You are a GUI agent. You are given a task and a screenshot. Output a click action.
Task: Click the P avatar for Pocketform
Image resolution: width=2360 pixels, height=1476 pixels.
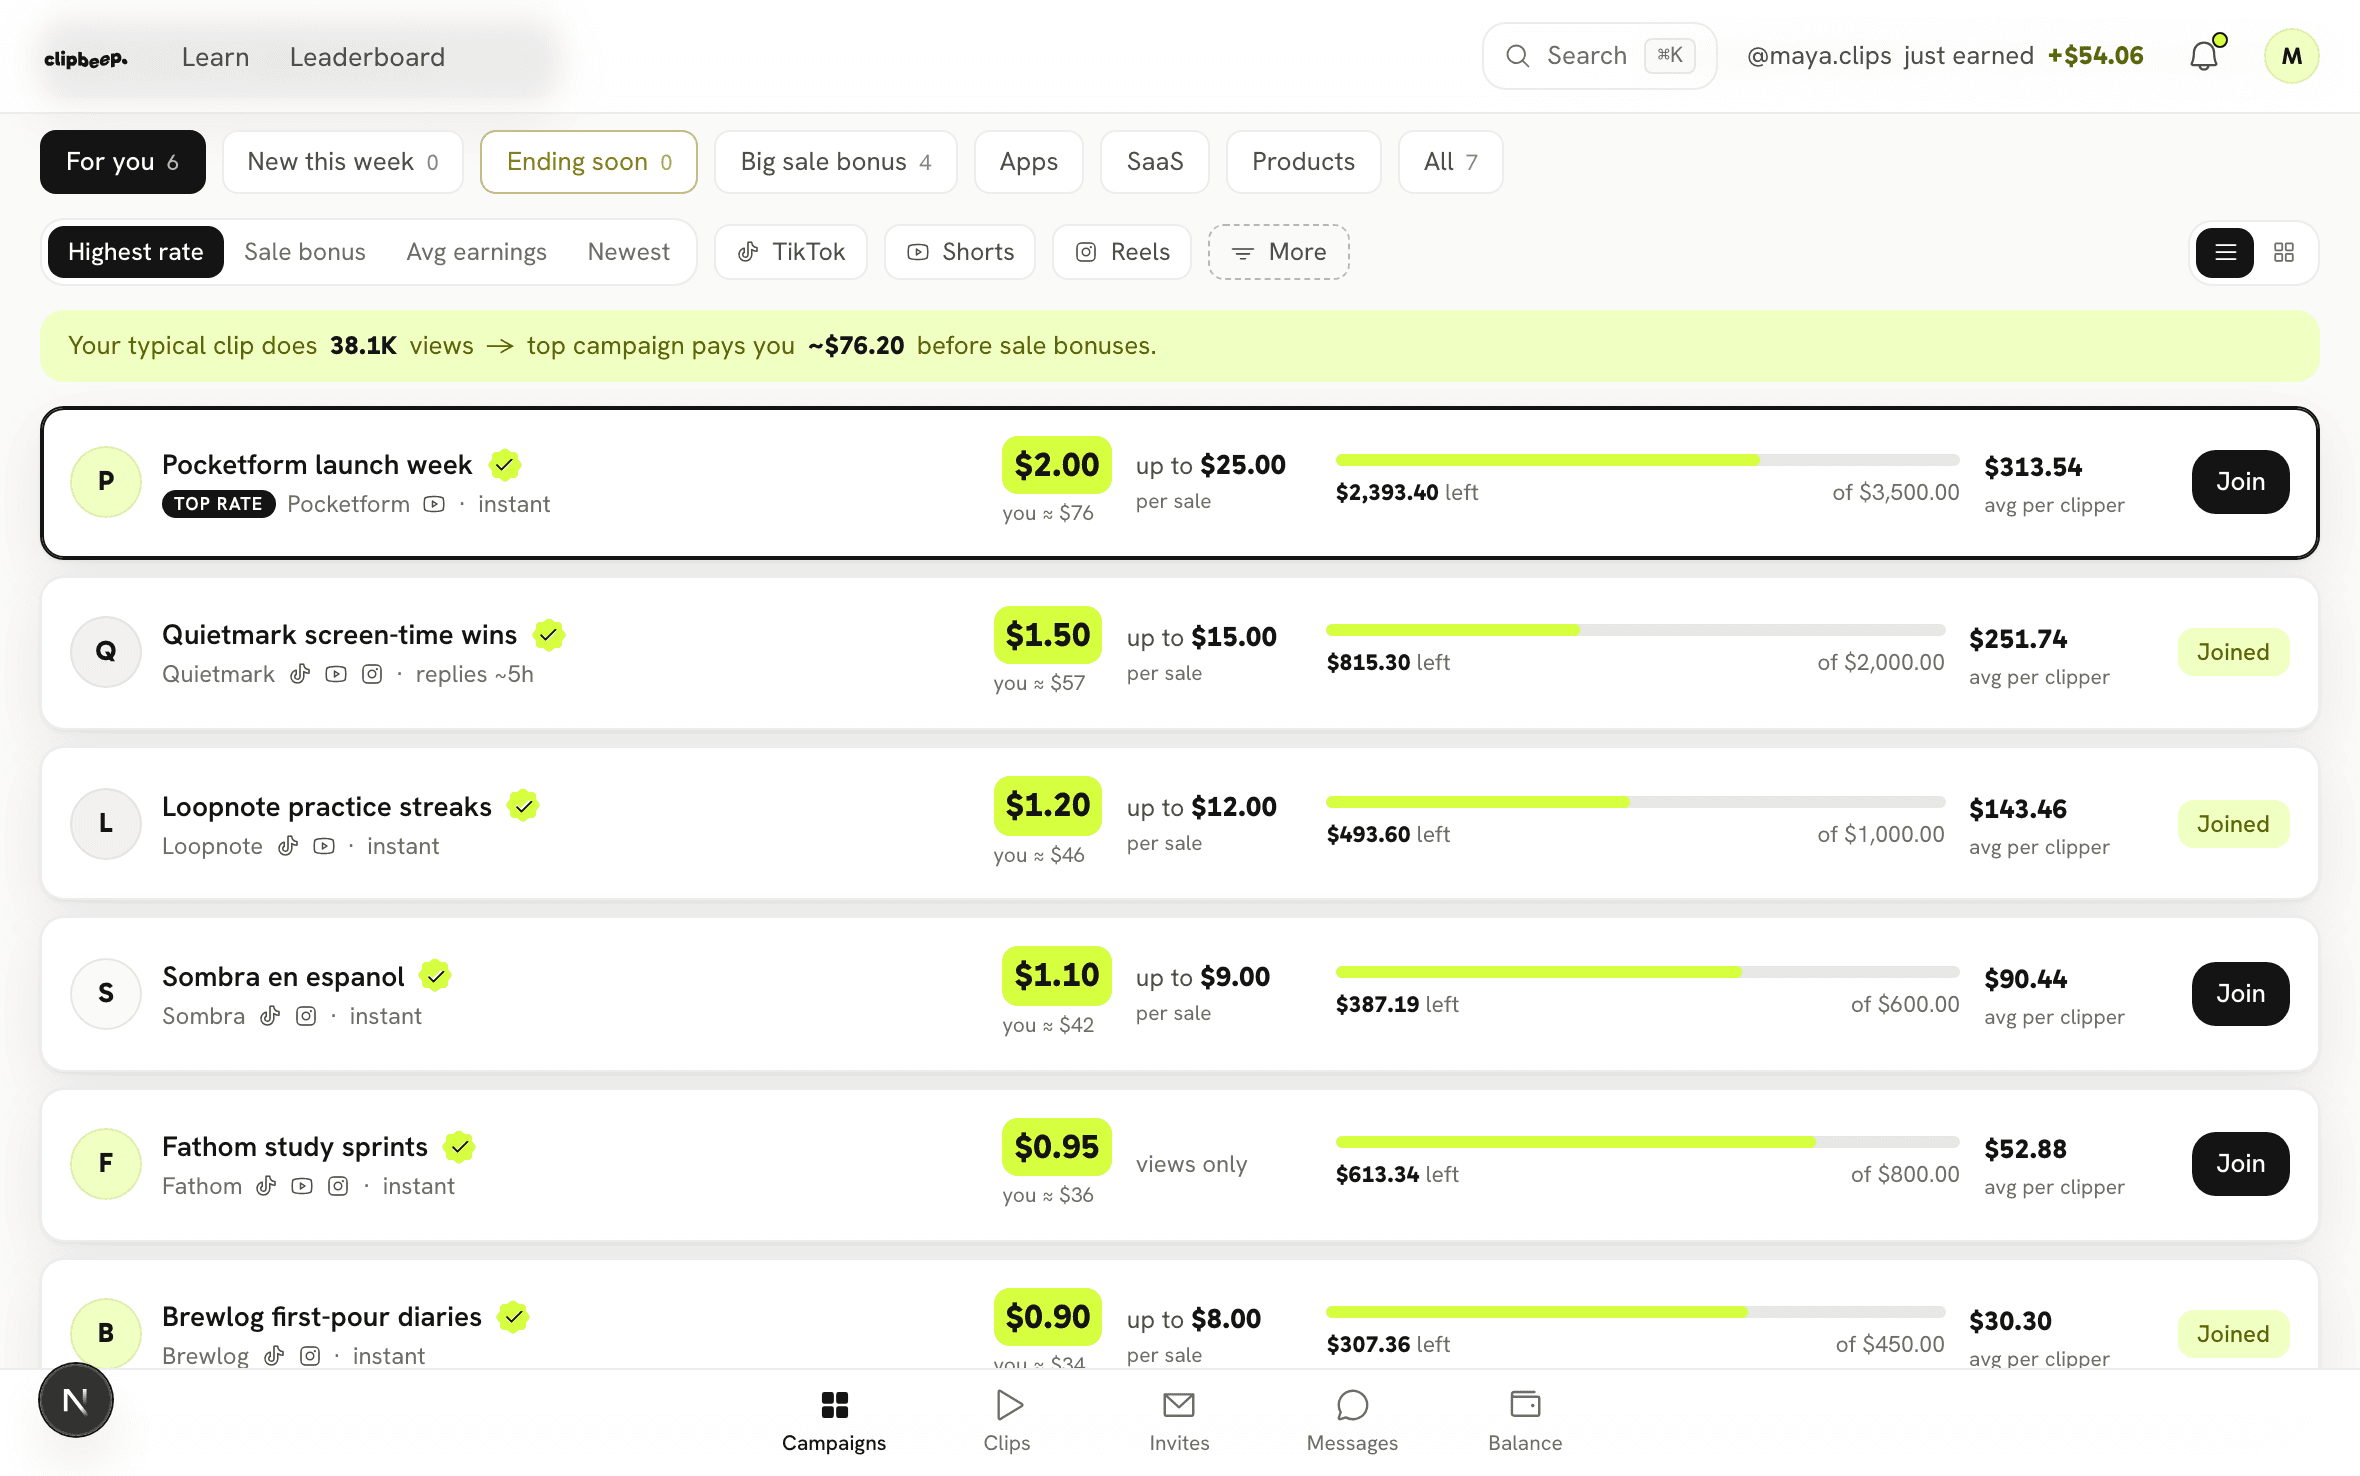coord(106,482)
